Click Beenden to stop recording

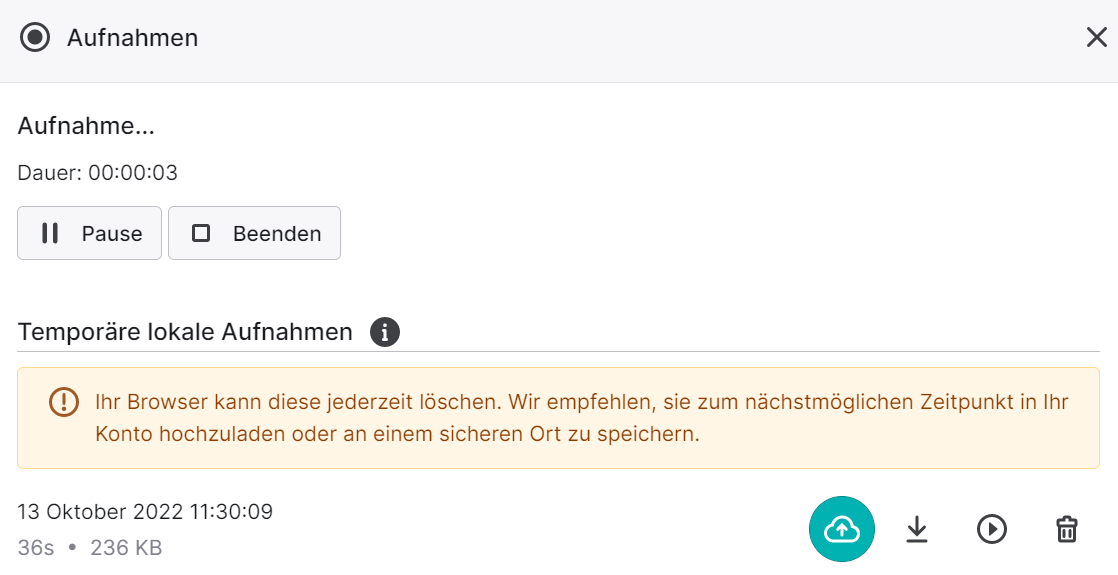[255, 233]
